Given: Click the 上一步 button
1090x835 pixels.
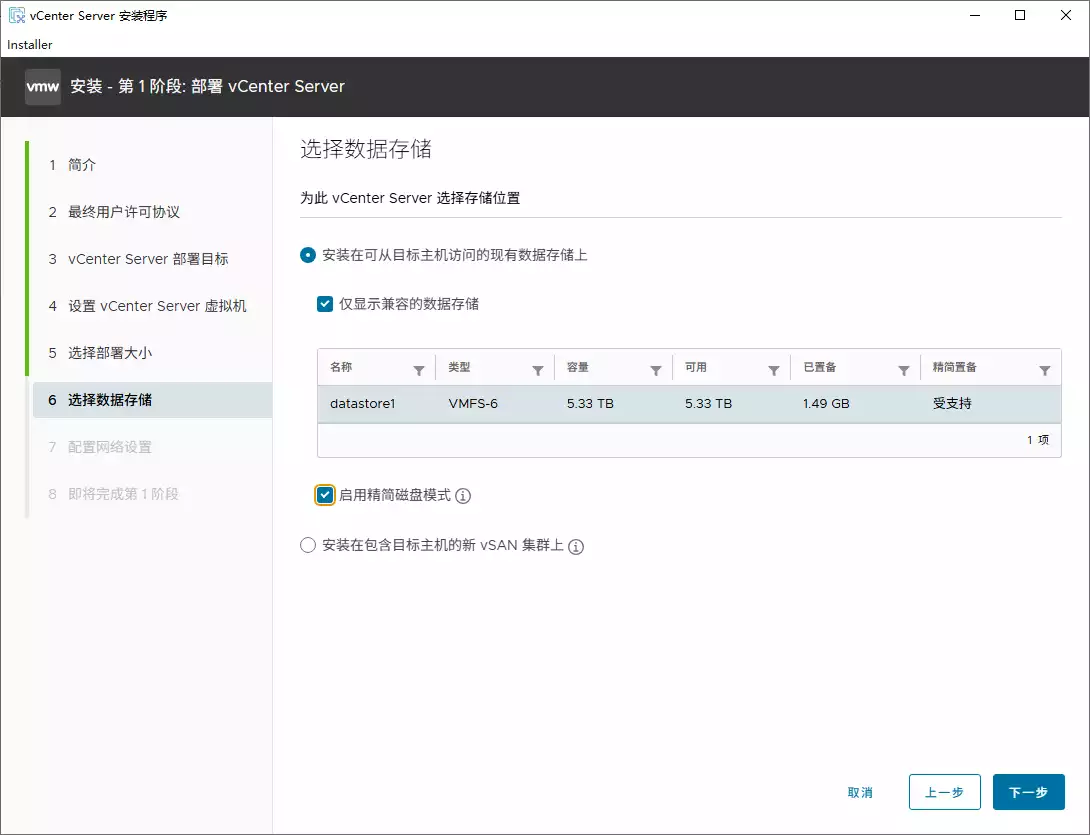Looking at the screenshot, I should [944, 792].
